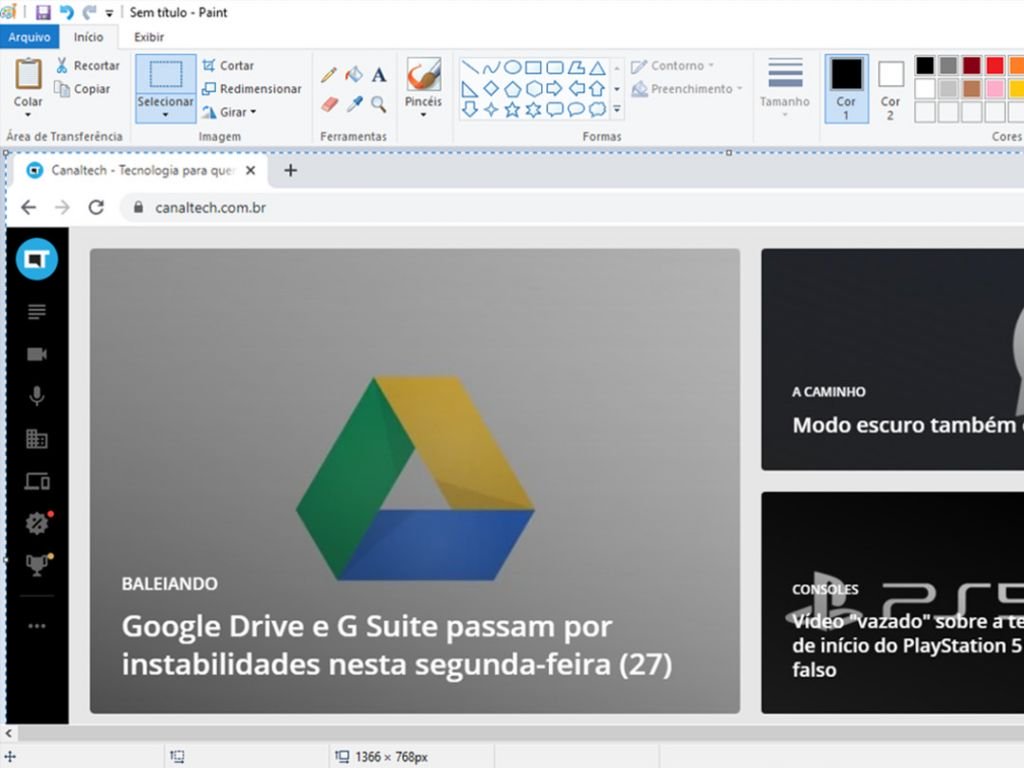Screen dimensions: 1024x768
Task: Click the Paint app icon in title bar
Action: click(x=8, y=12)
